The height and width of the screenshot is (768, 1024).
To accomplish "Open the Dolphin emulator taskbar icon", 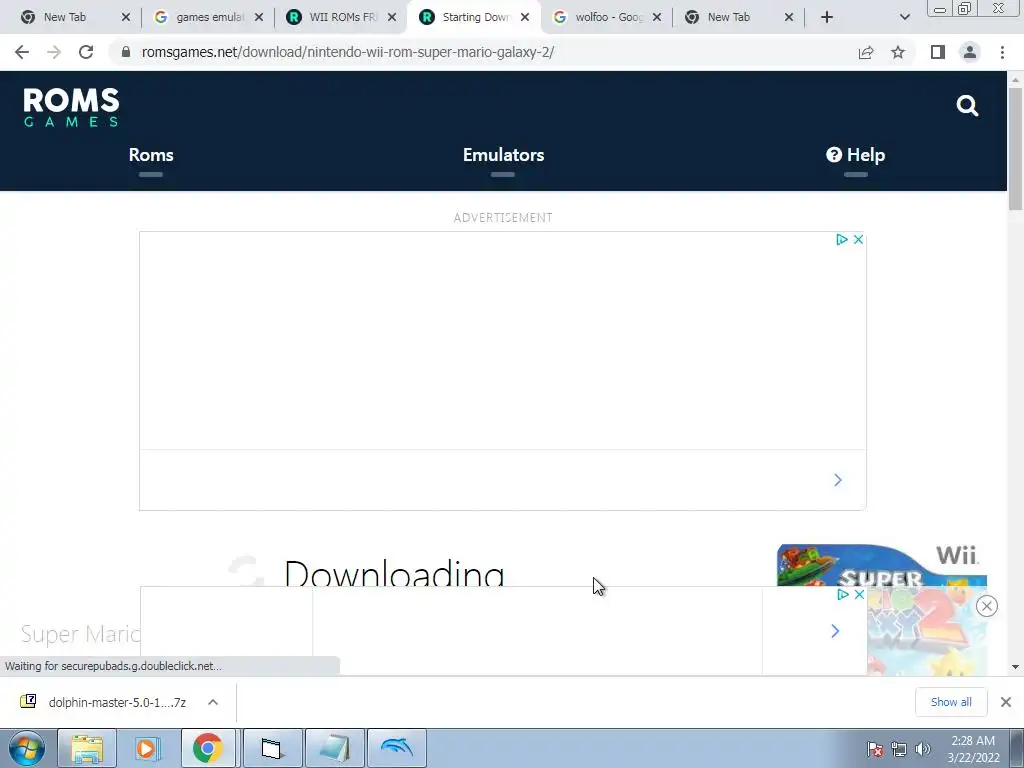I will (x=397, y=748).
